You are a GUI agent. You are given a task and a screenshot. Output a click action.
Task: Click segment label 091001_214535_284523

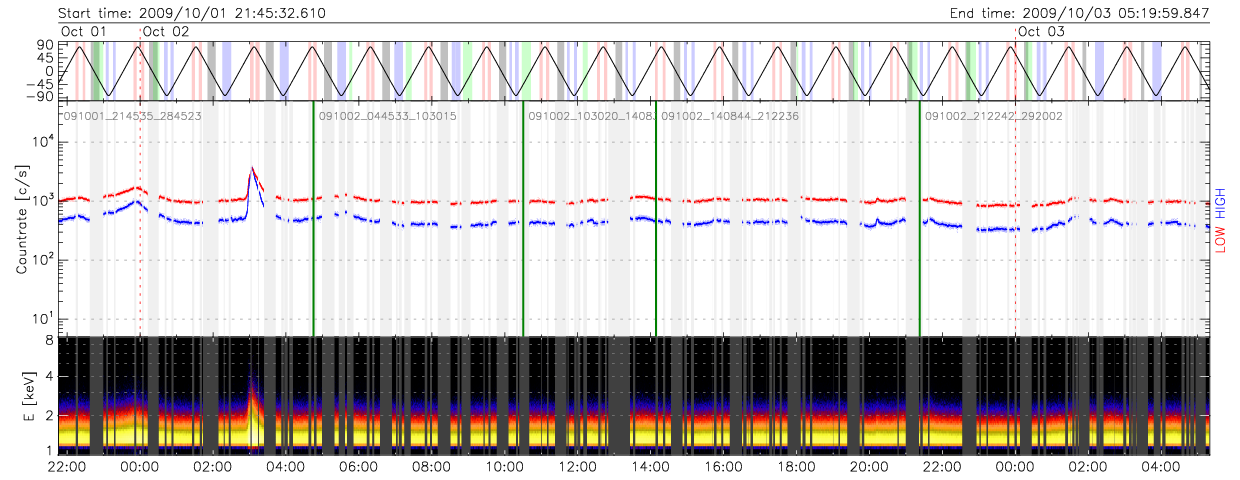tap(133, 116)
